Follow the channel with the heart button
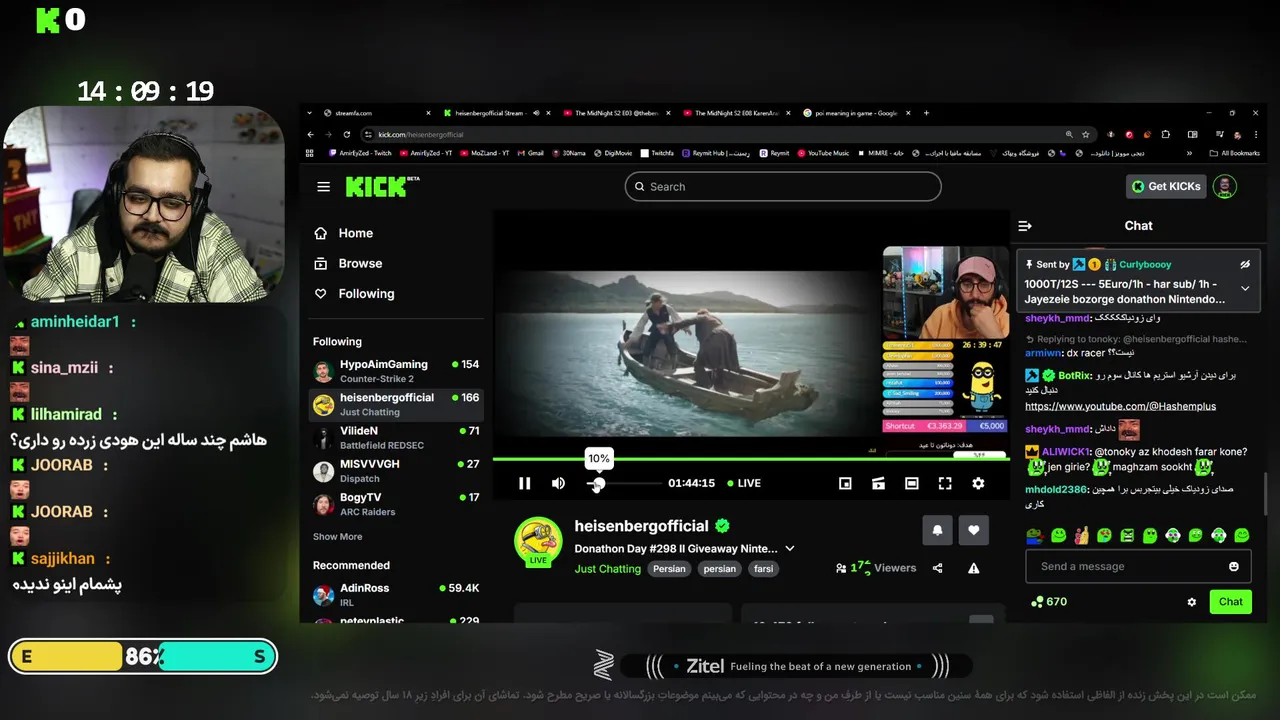Viewport: 1280px width, 720px height. [x=973, y=530]
